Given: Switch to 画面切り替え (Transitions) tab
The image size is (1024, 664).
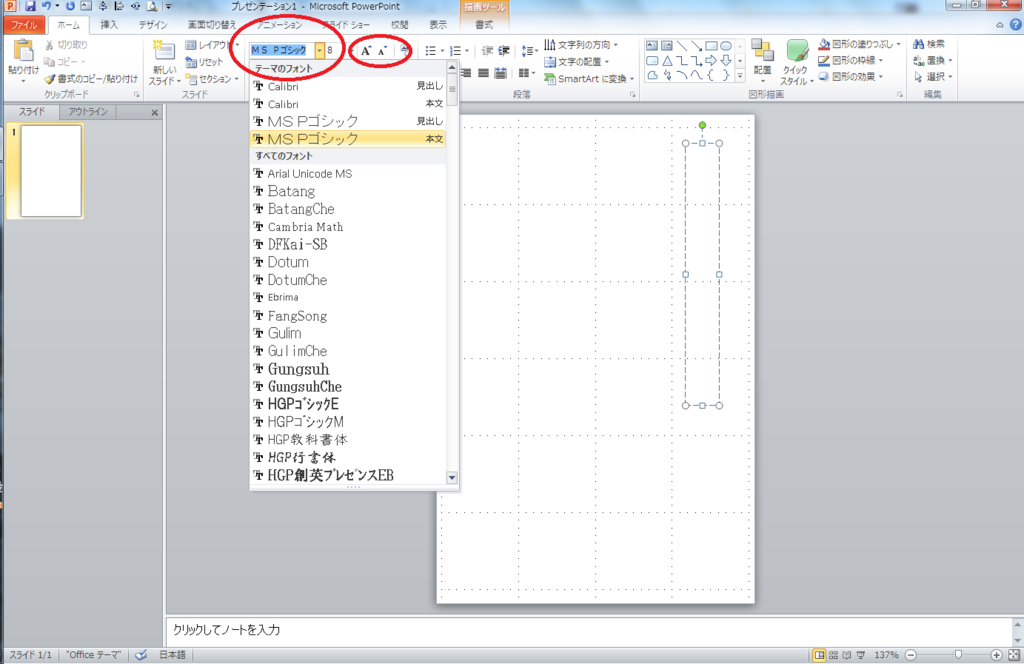Looking at the screenshot, I should [x=212, y=25].
